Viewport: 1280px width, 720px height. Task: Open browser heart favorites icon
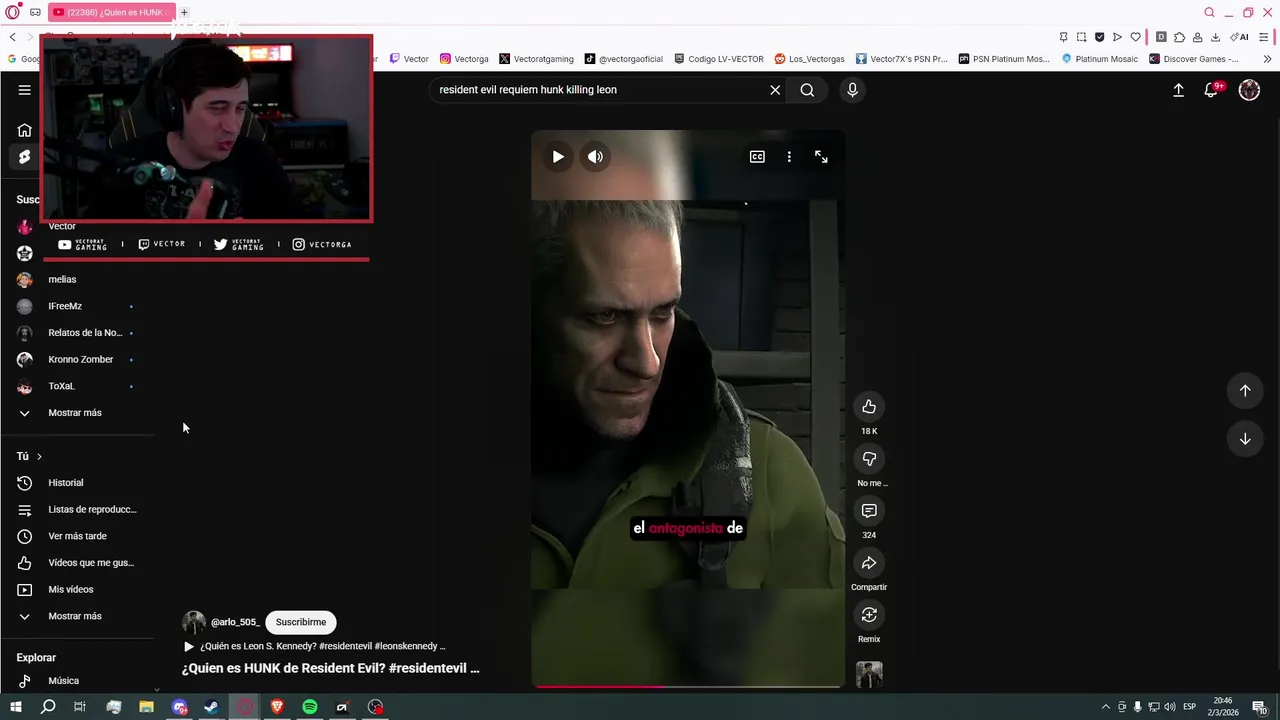[x=1136, y=37]
